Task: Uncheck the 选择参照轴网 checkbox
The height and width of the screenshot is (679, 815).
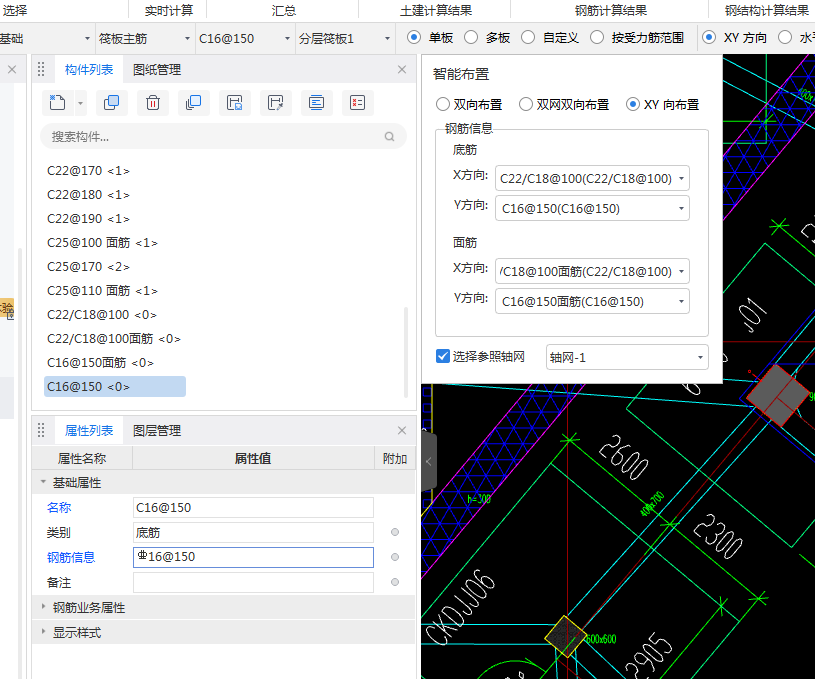Action: pos(443,356)
